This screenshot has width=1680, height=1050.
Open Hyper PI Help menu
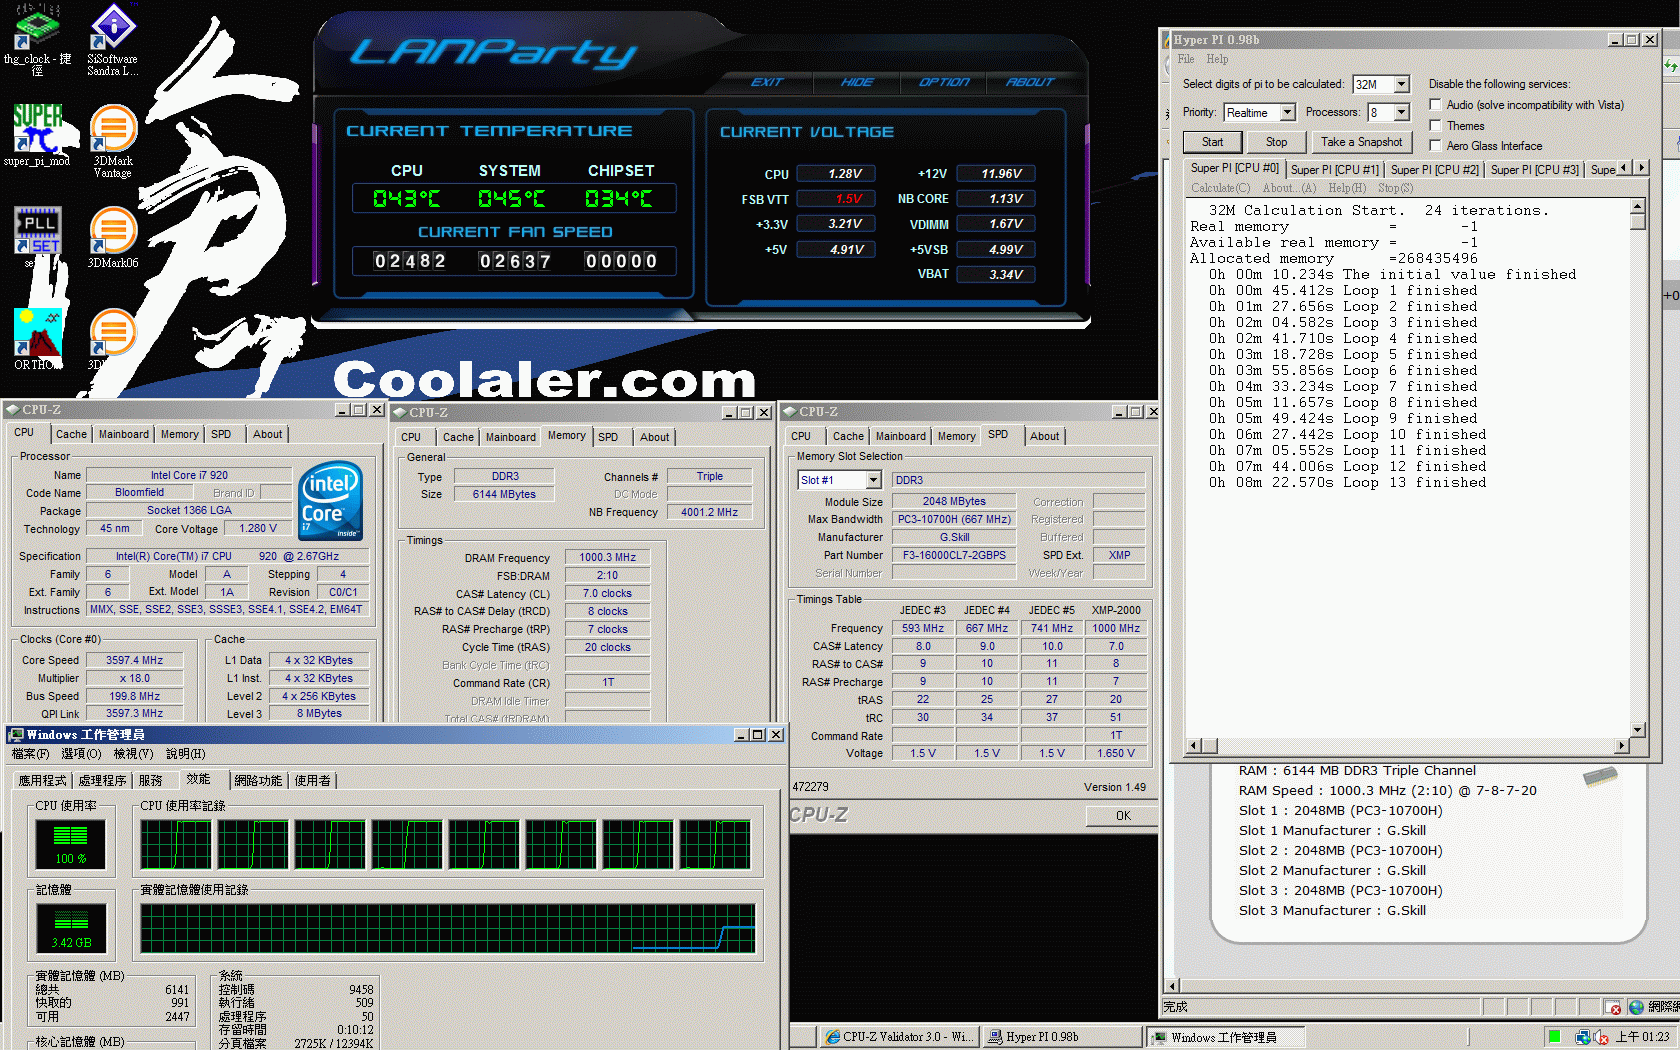[x=1217, y=59]
